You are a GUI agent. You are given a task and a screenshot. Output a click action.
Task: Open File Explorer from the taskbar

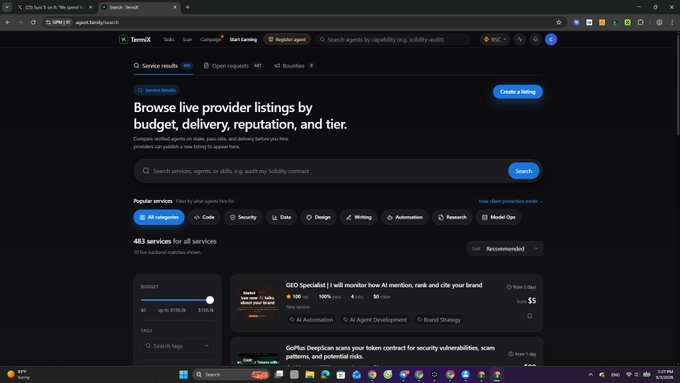(310, 374)
